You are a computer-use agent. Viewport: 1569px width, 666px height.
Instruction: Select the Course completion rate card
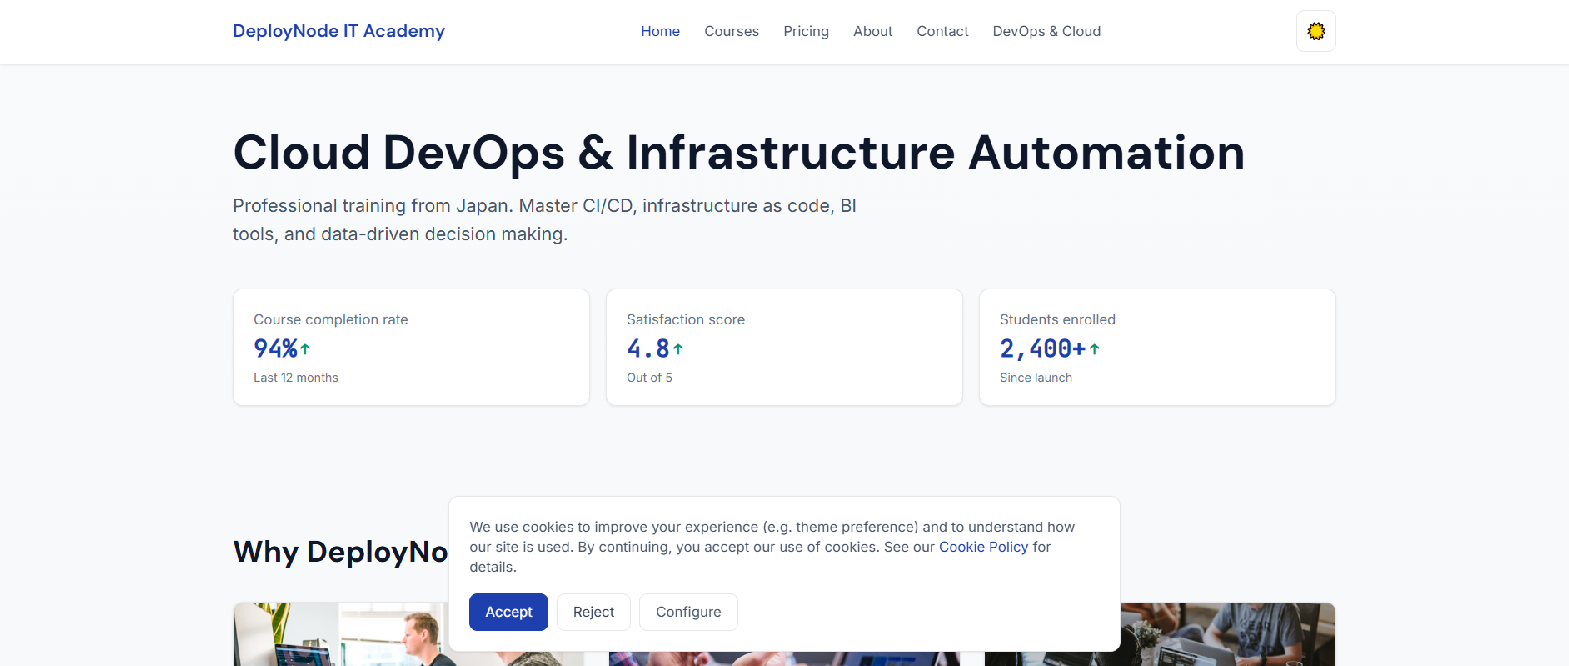pos(411,347)
